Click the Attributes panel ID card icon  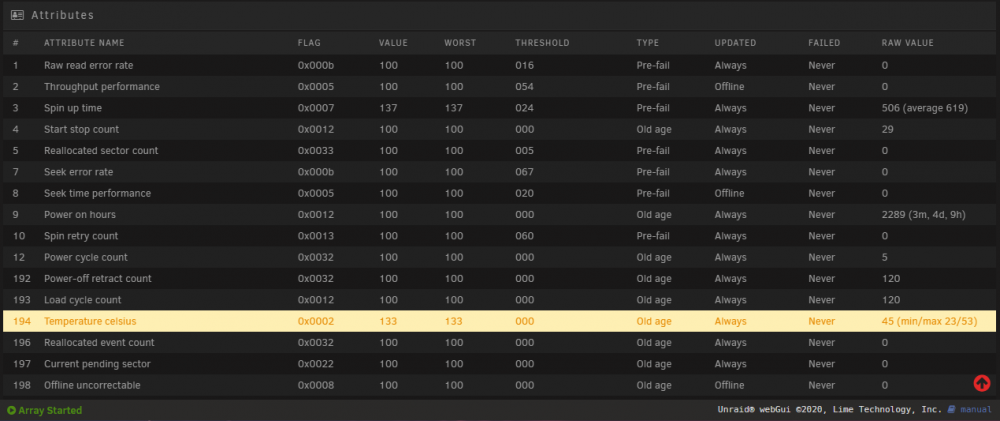(x=17, y=15)
